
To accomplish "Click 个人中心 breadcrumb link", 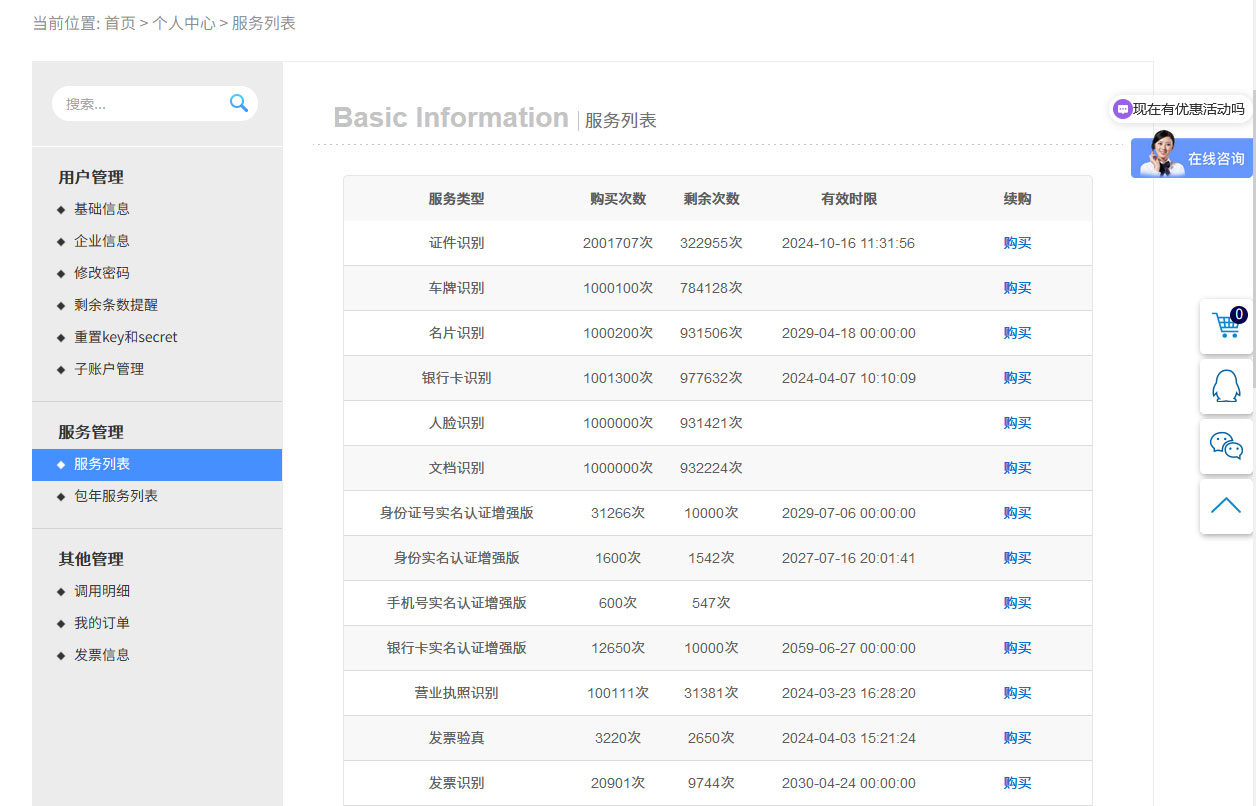I will pyautogui.click(x=183, y=23).
